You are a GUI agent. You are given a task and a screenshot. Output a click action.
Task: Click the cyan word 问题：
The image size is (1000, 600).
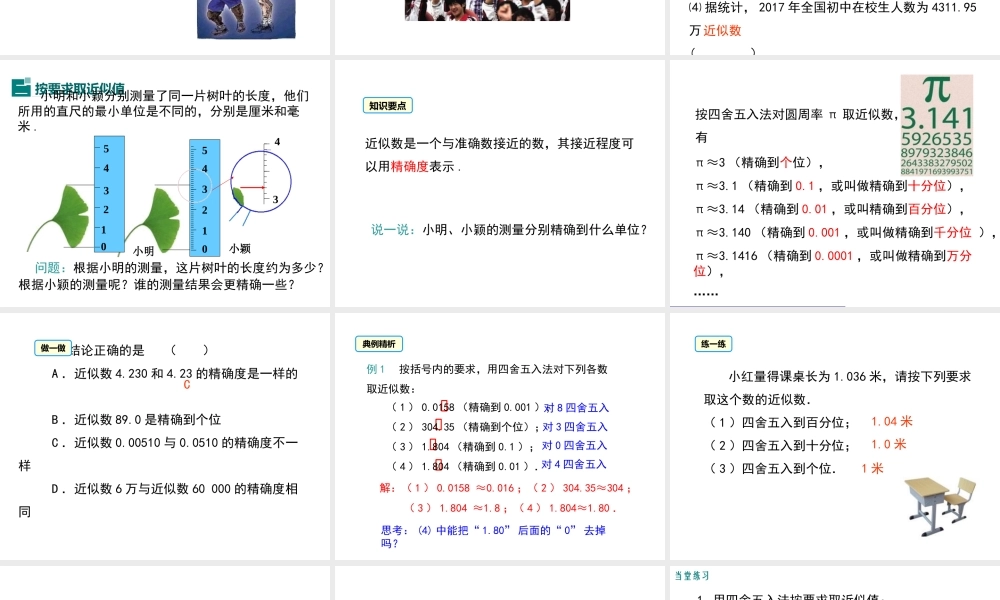click(x=51, y=268)
